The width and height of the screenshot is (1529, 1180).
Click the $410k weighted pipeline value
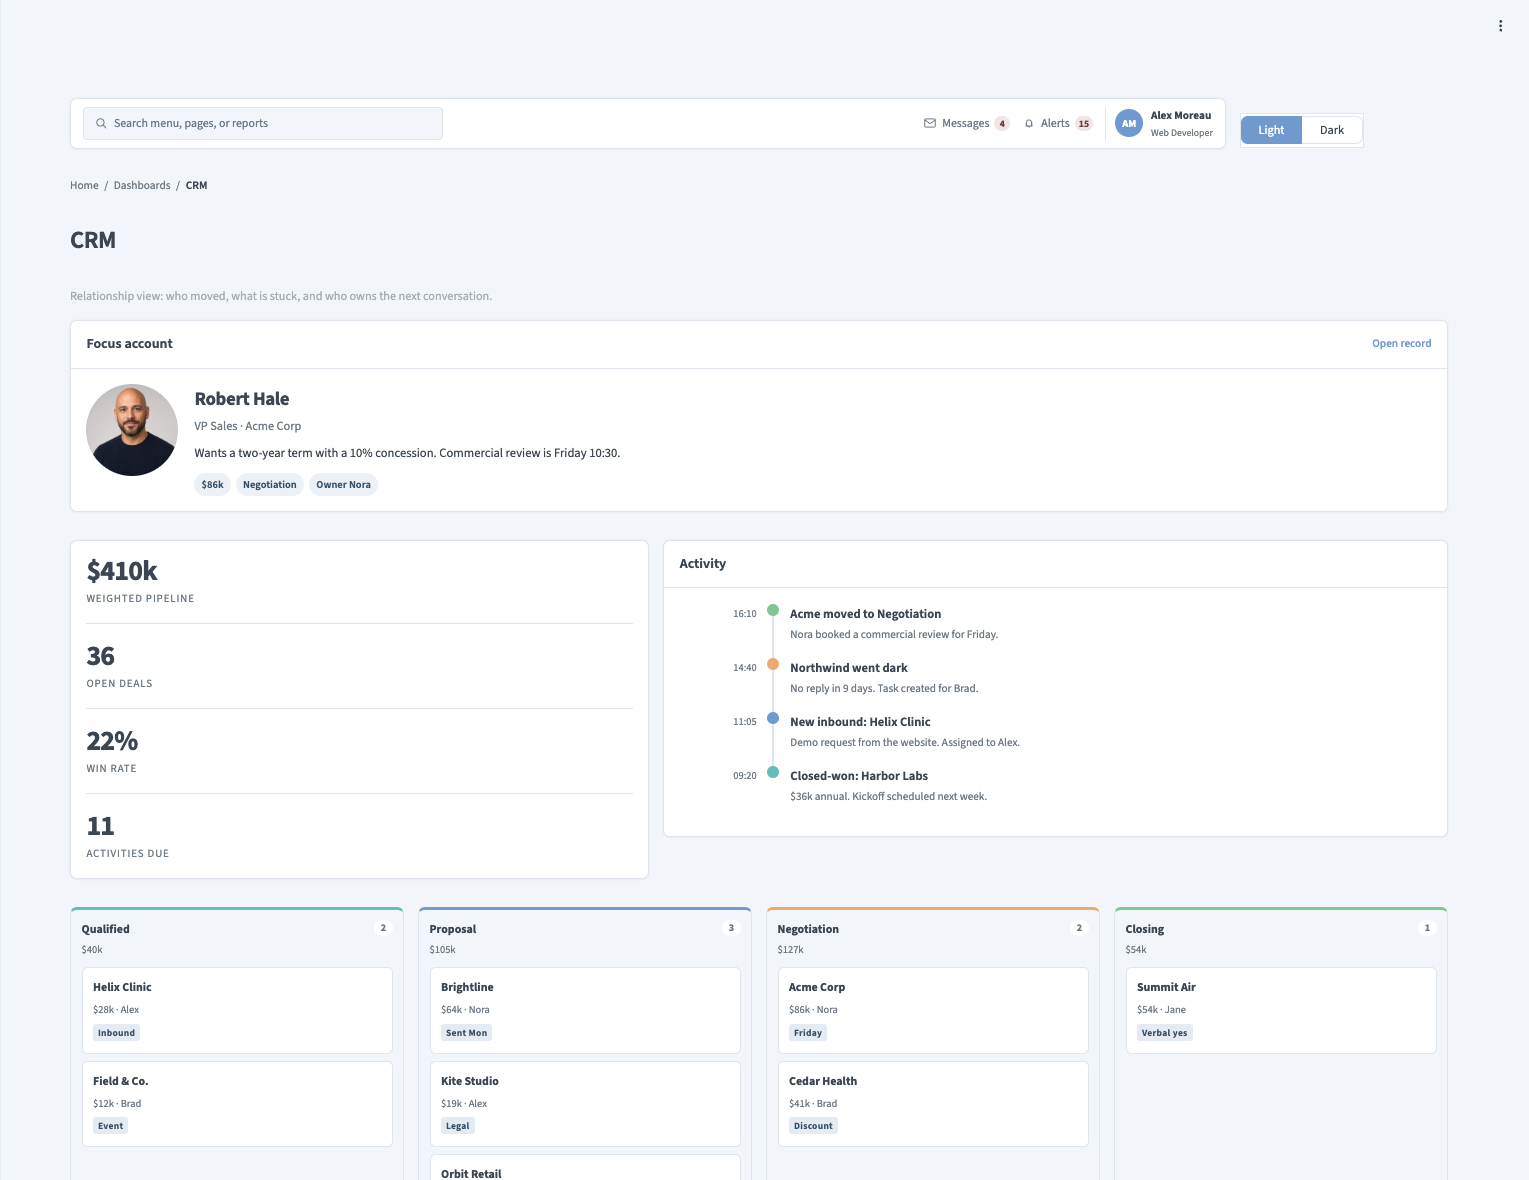tap(122, 571)
